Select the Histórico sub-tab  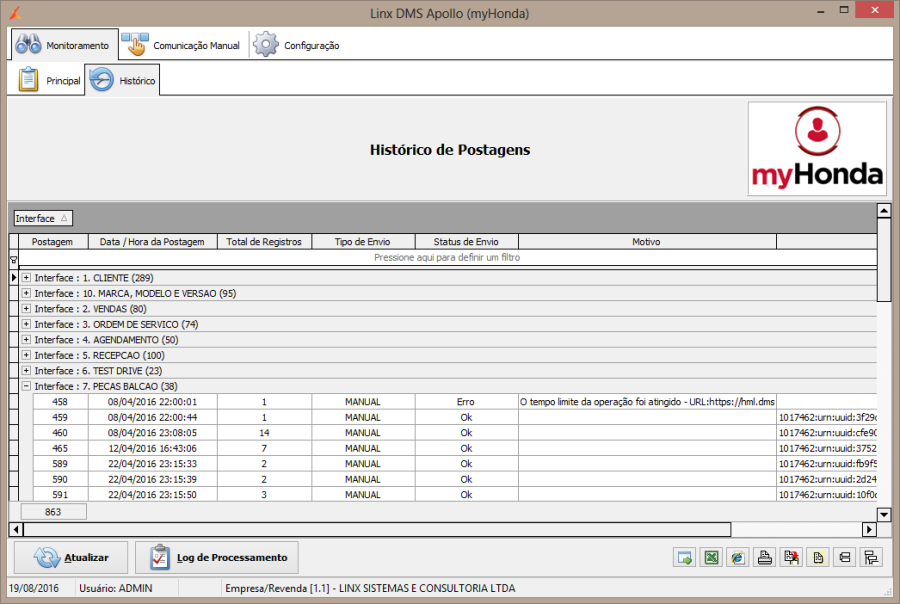pyautogui.click(x=122, y=80)
